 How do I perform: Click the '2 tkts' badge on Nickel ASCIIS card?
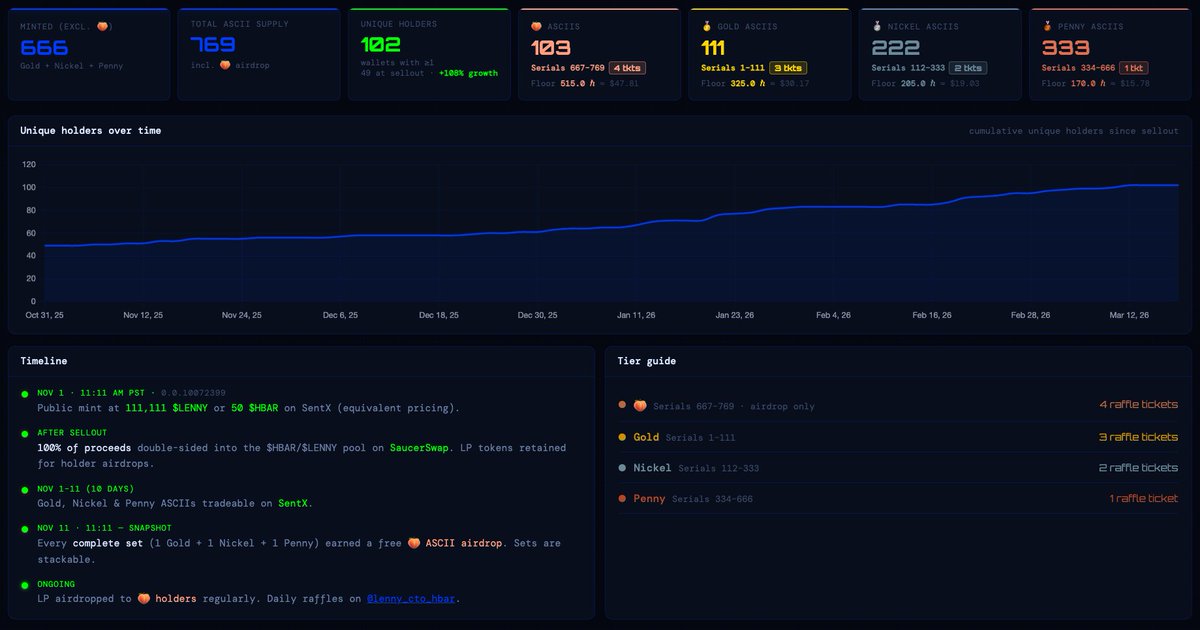click(967, 68)
